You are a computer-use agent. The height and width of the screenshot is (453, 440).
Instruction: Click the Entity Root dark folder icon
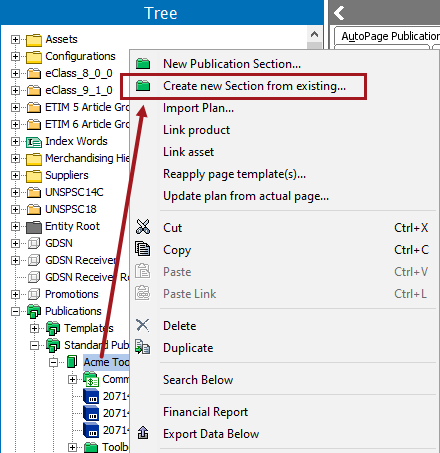tap(34, 227)
